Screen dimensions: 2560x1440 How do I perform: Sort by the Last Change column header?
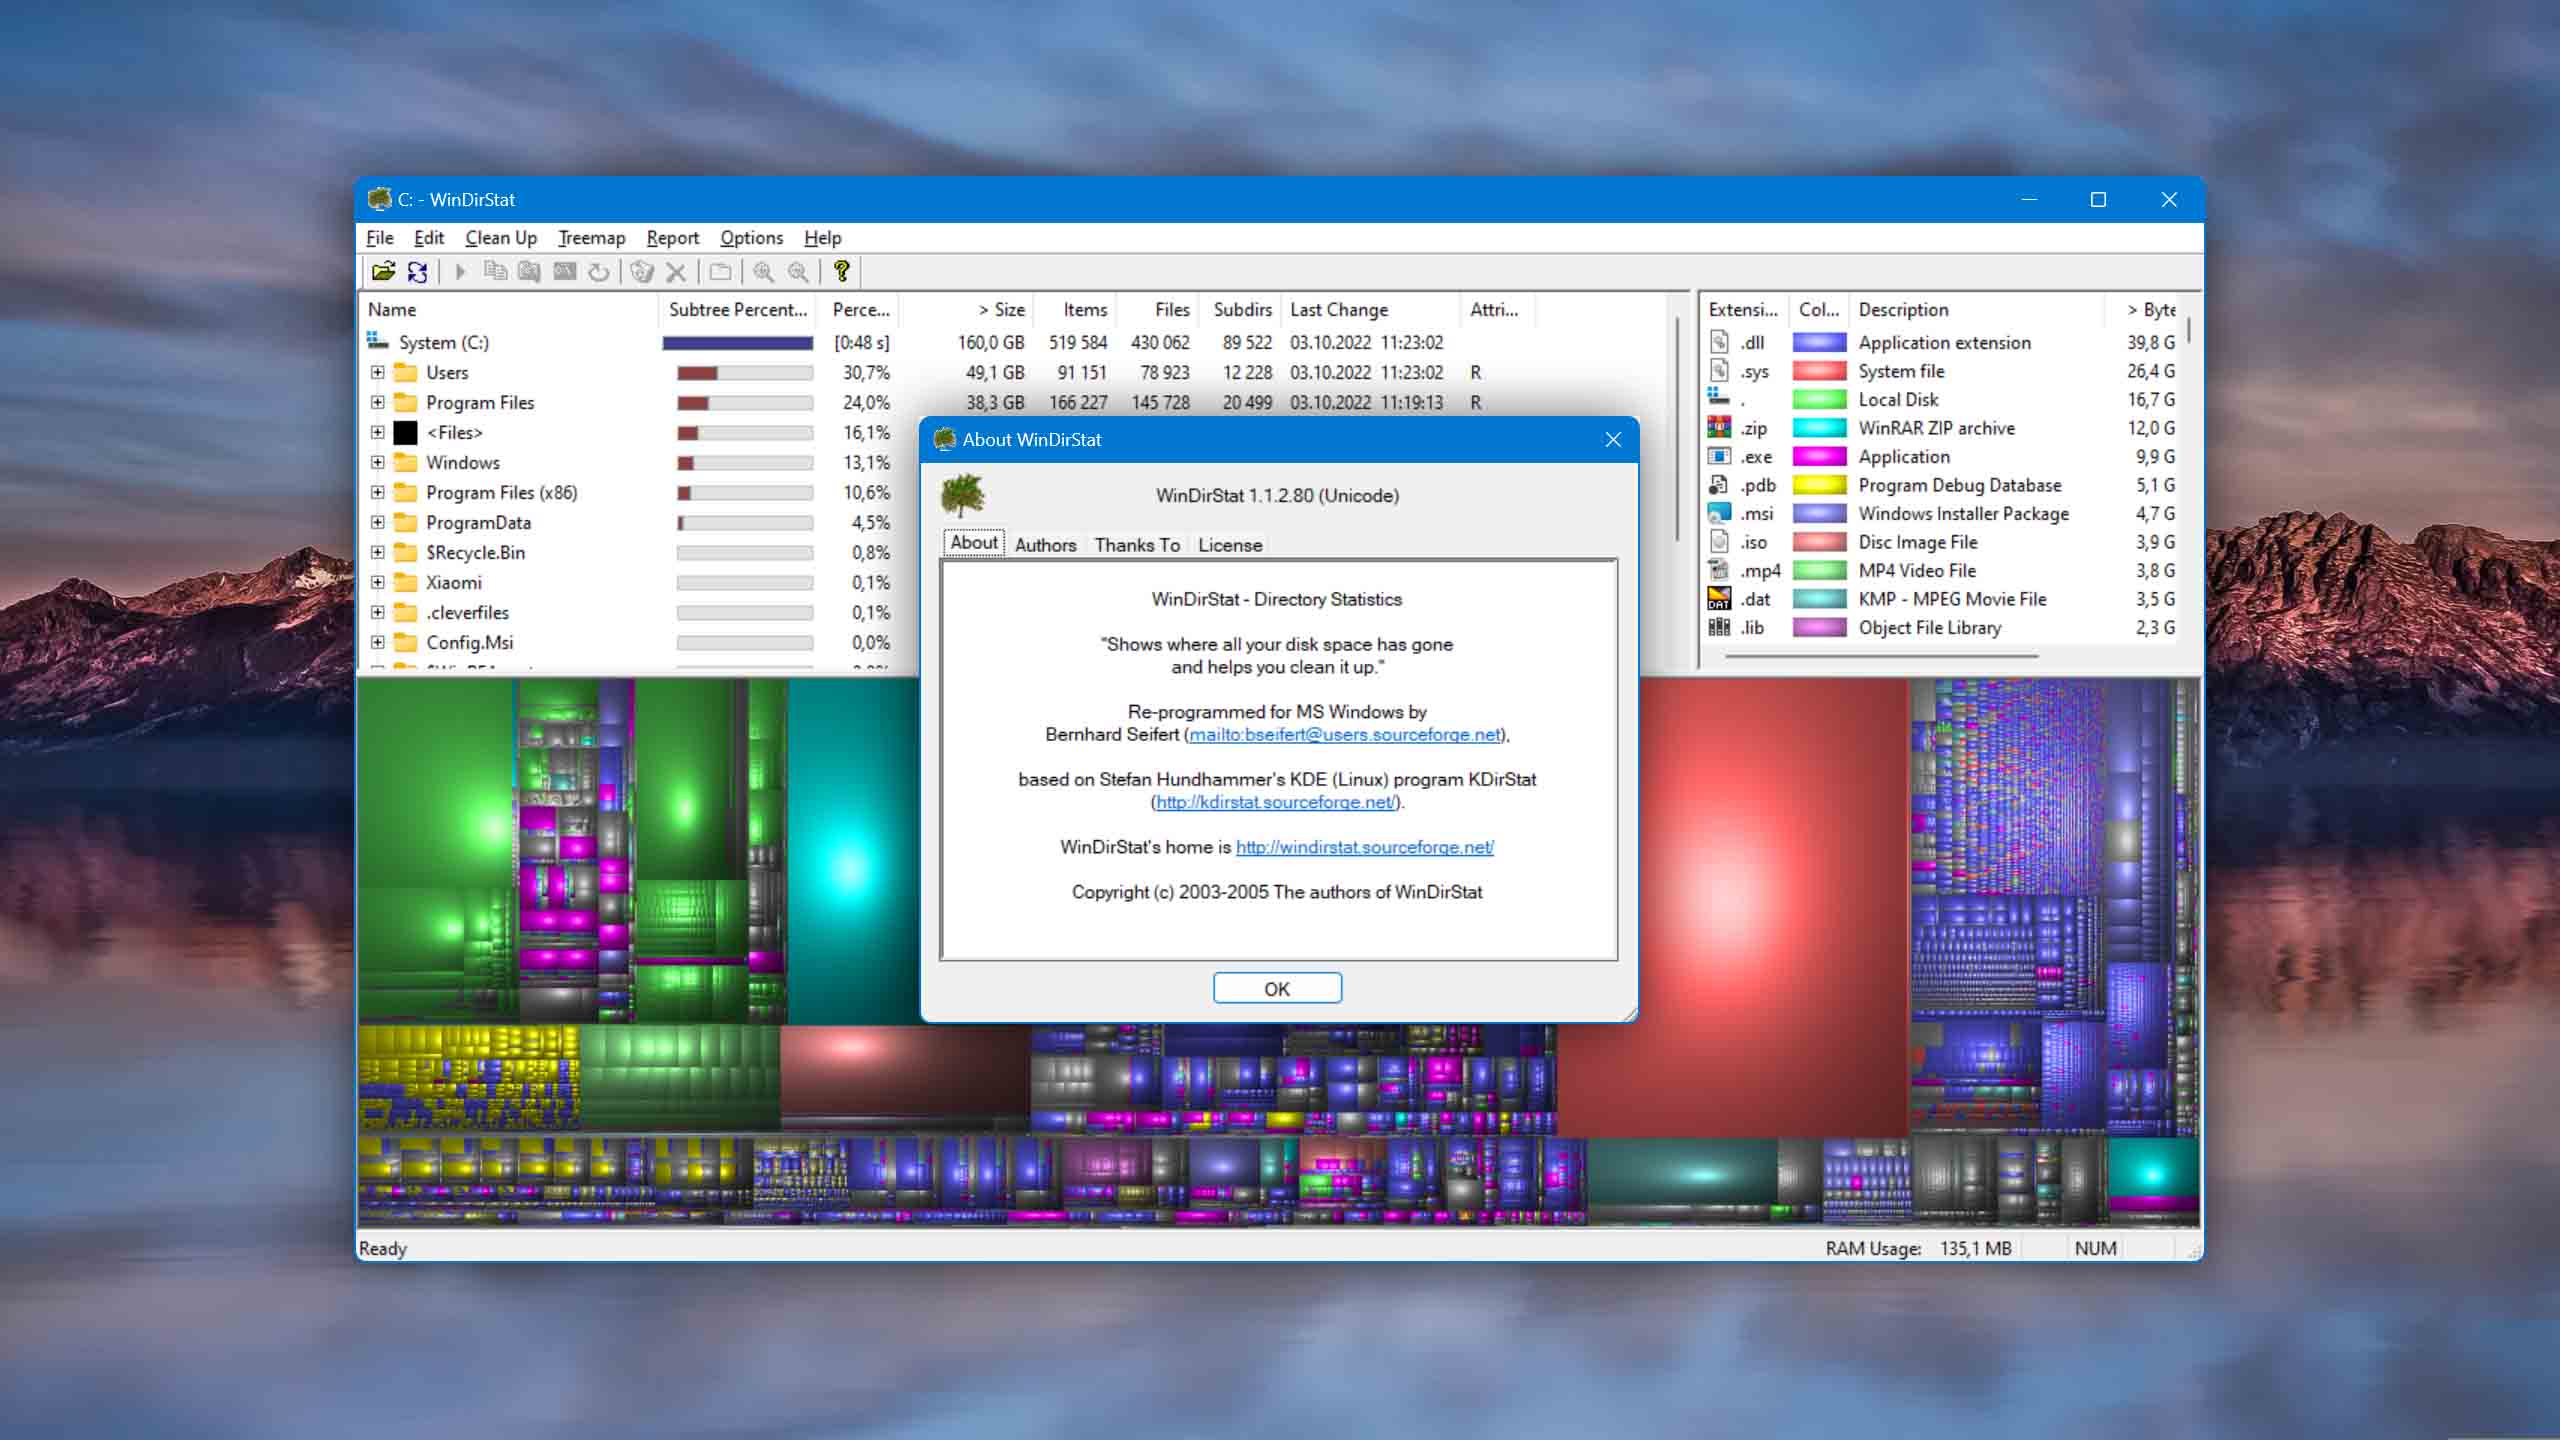click(1371, 310)
